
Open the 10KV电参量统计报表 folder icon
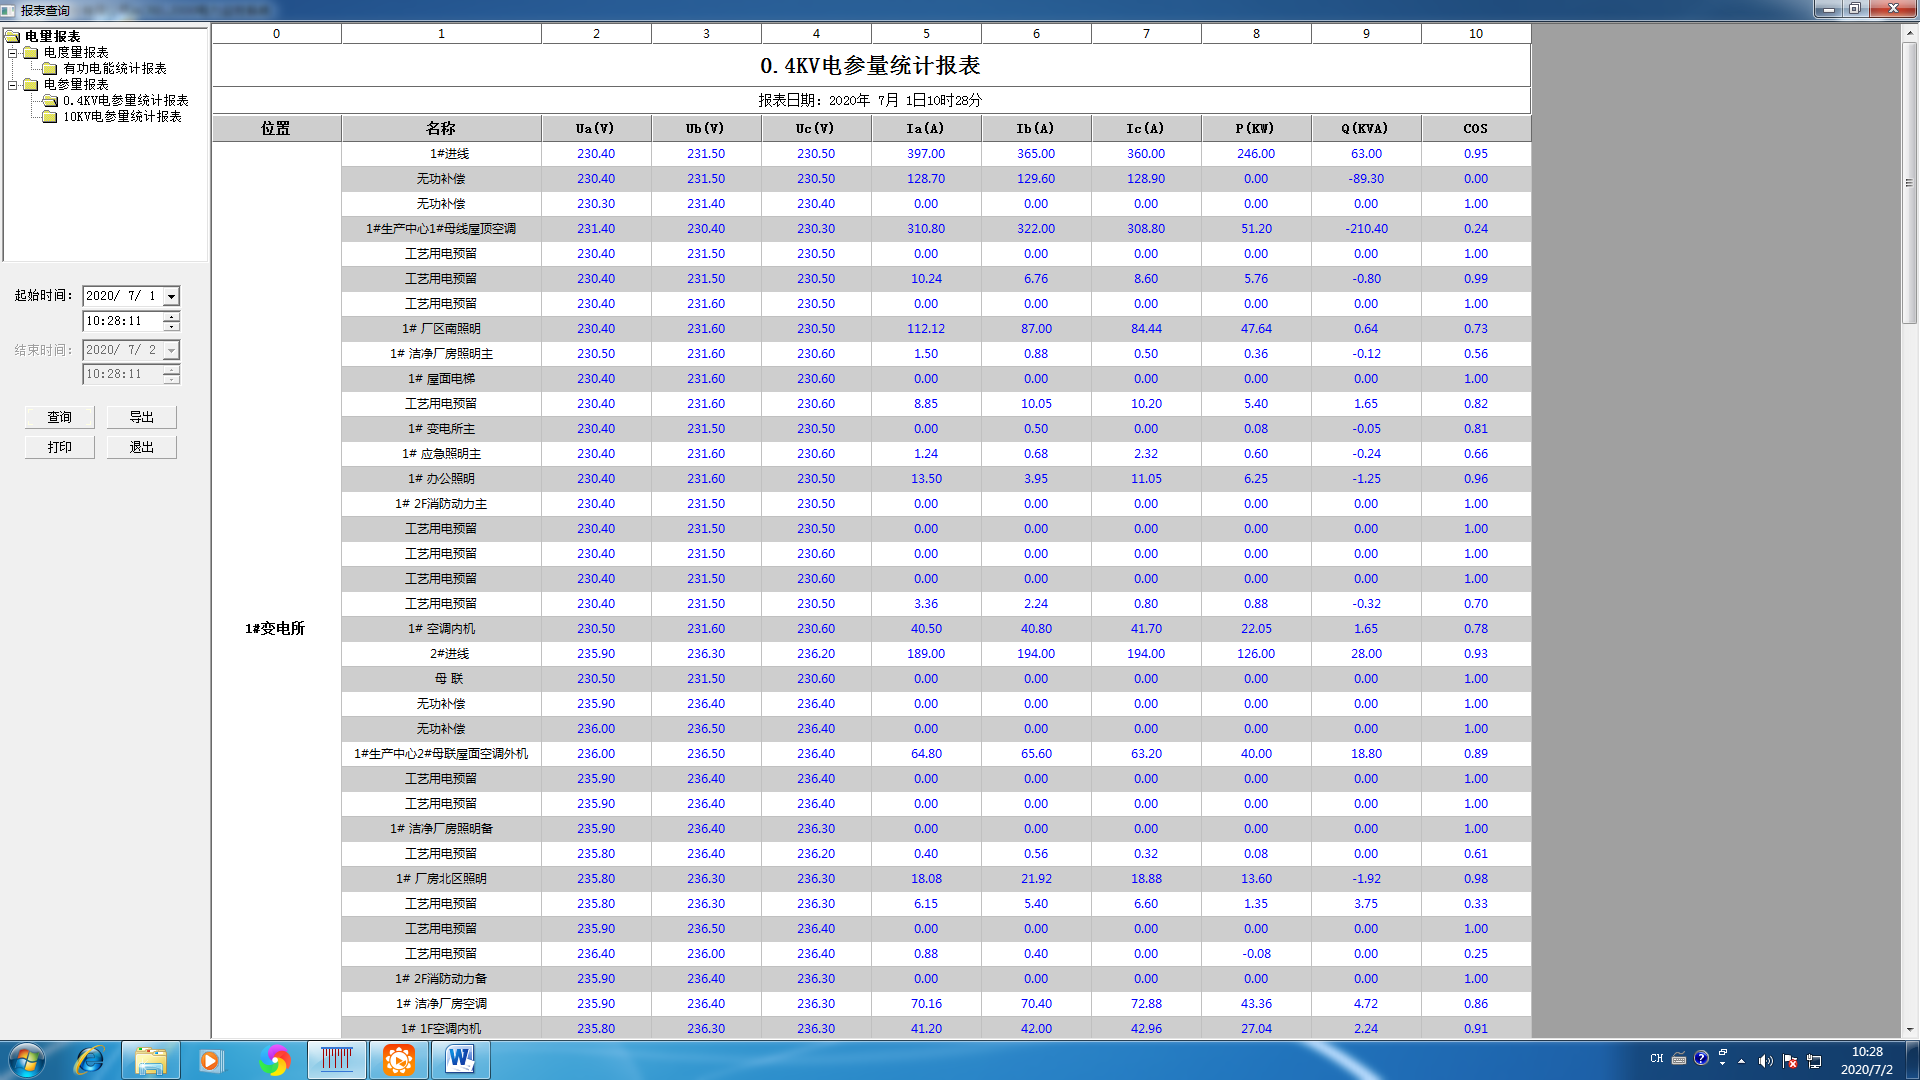point(49,117)
